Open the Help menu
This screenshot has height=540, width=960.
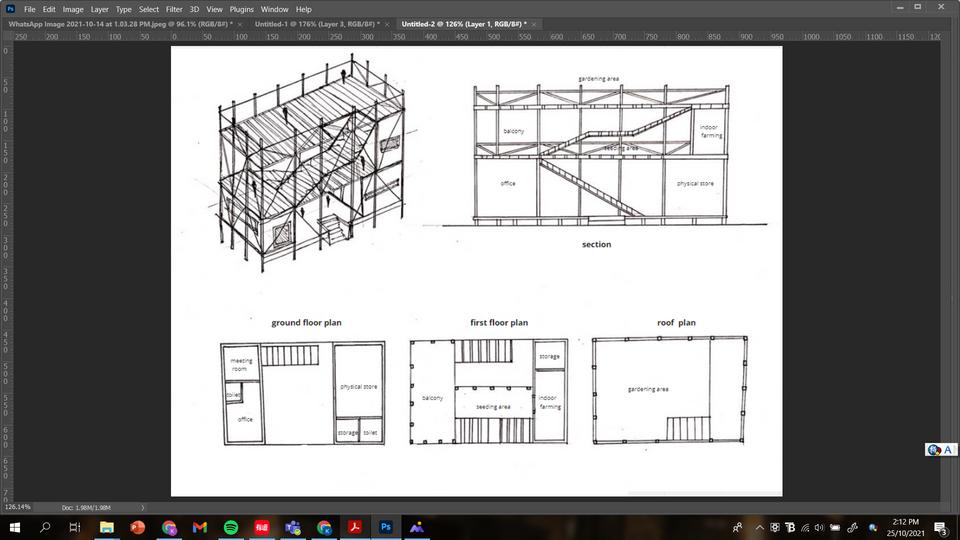[304, 9]
